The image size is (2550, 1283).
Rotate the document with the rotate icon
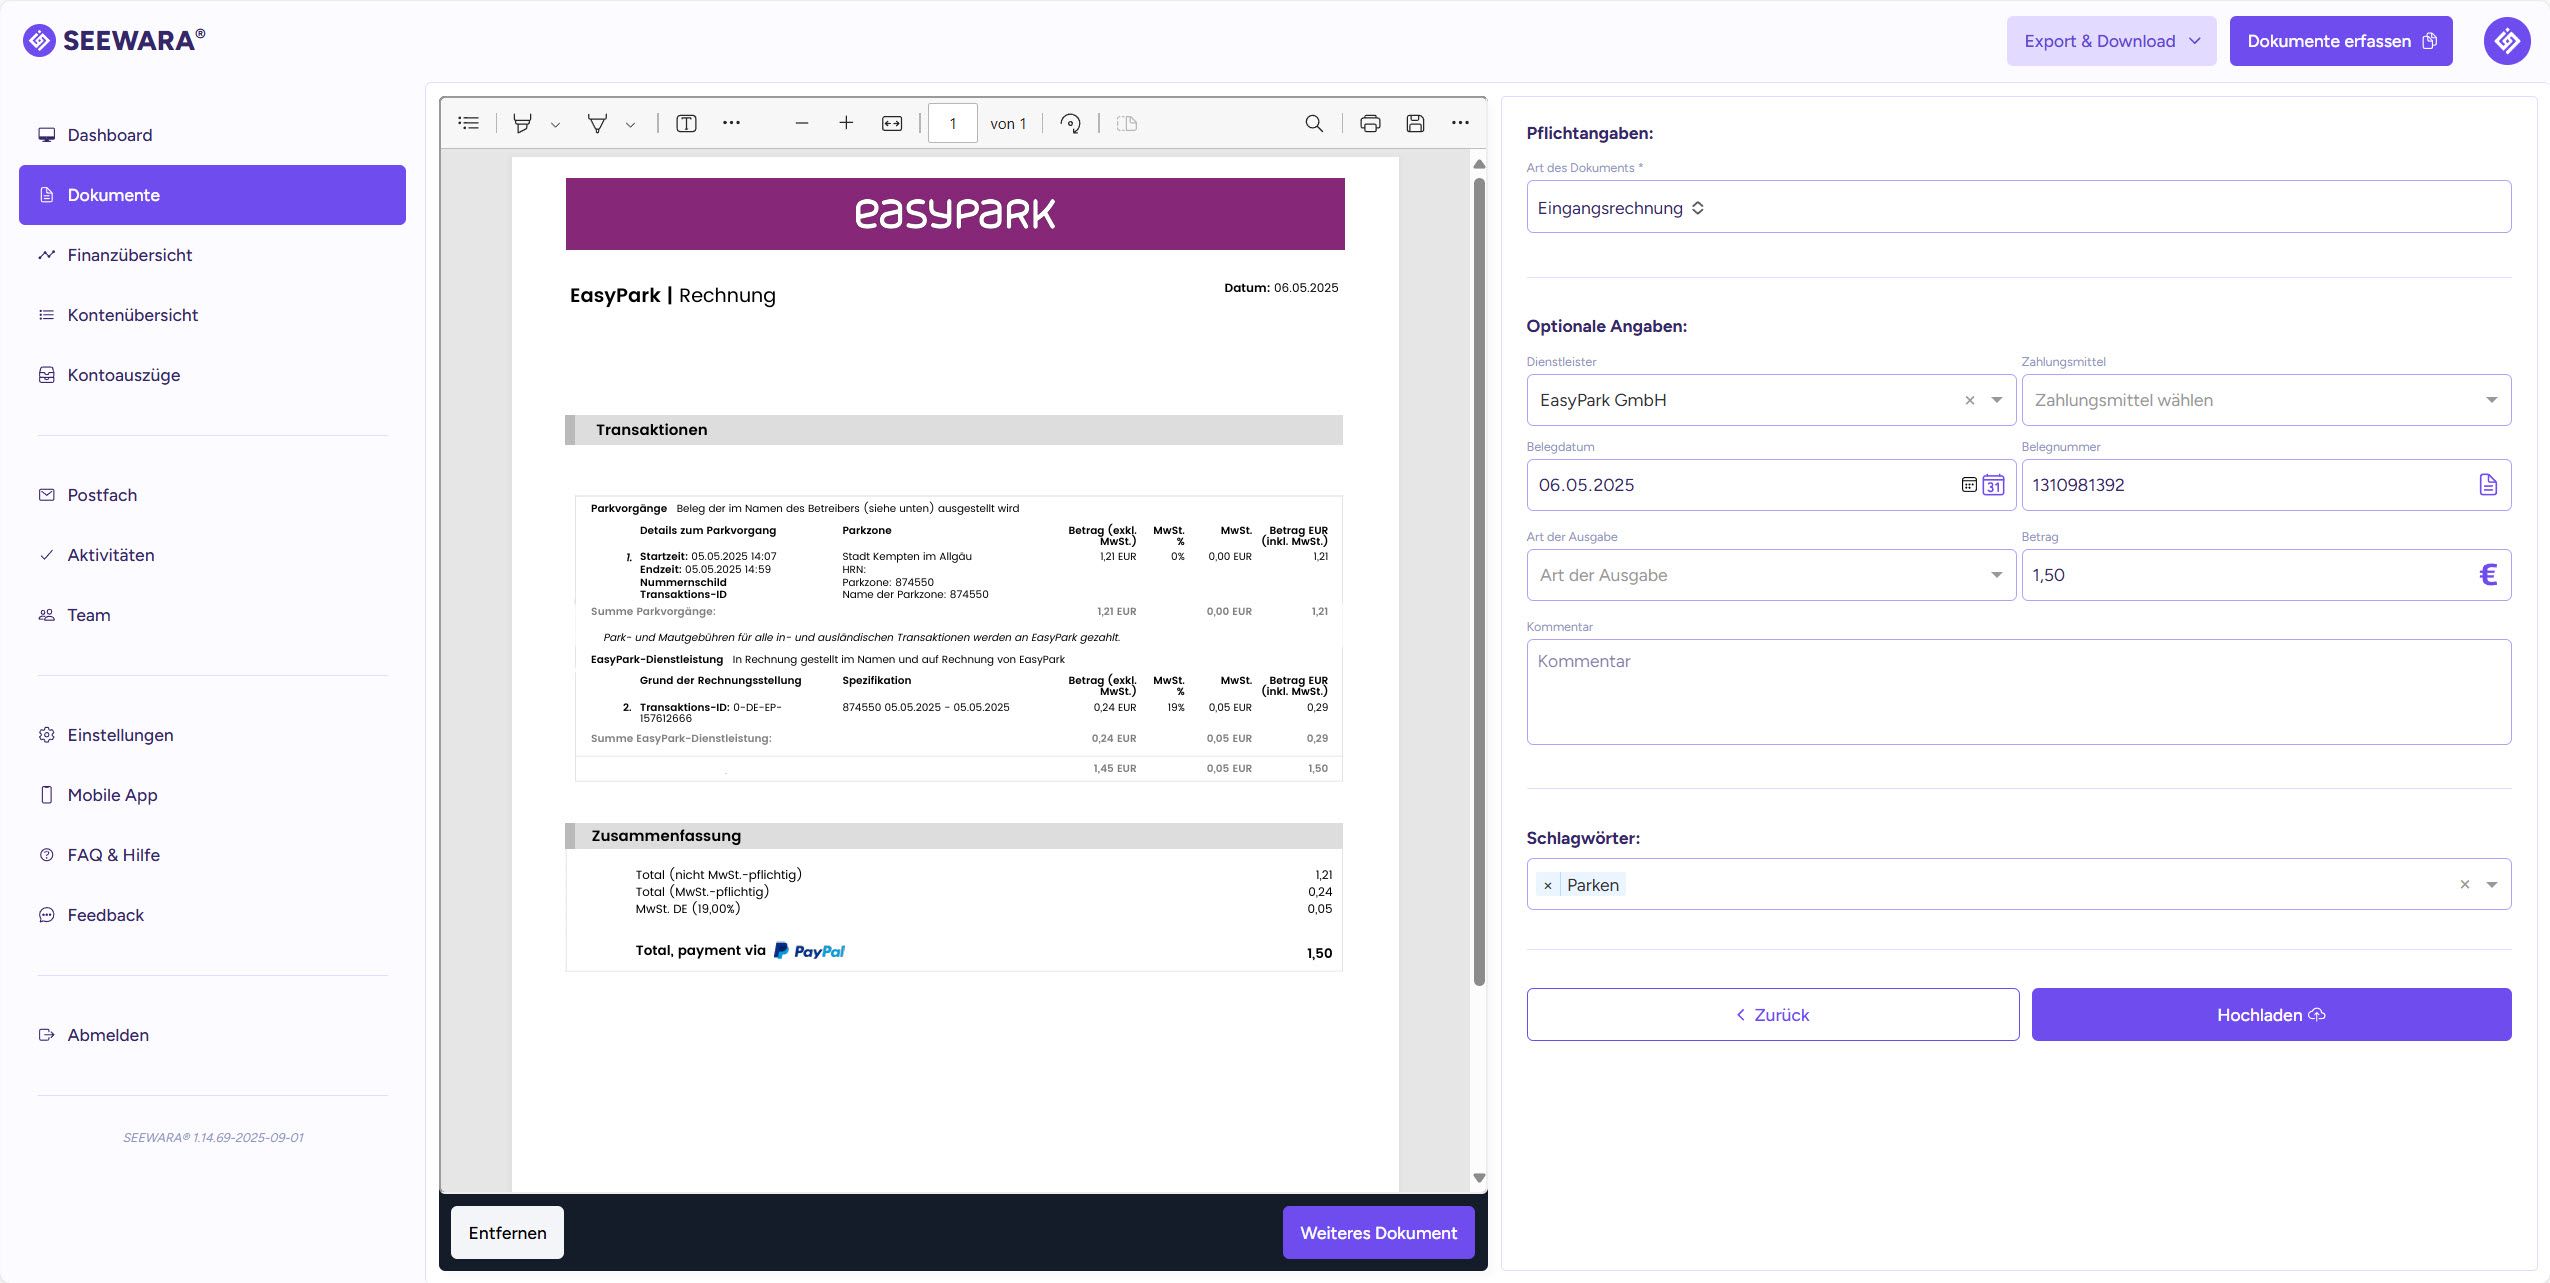coord(1070,123)
